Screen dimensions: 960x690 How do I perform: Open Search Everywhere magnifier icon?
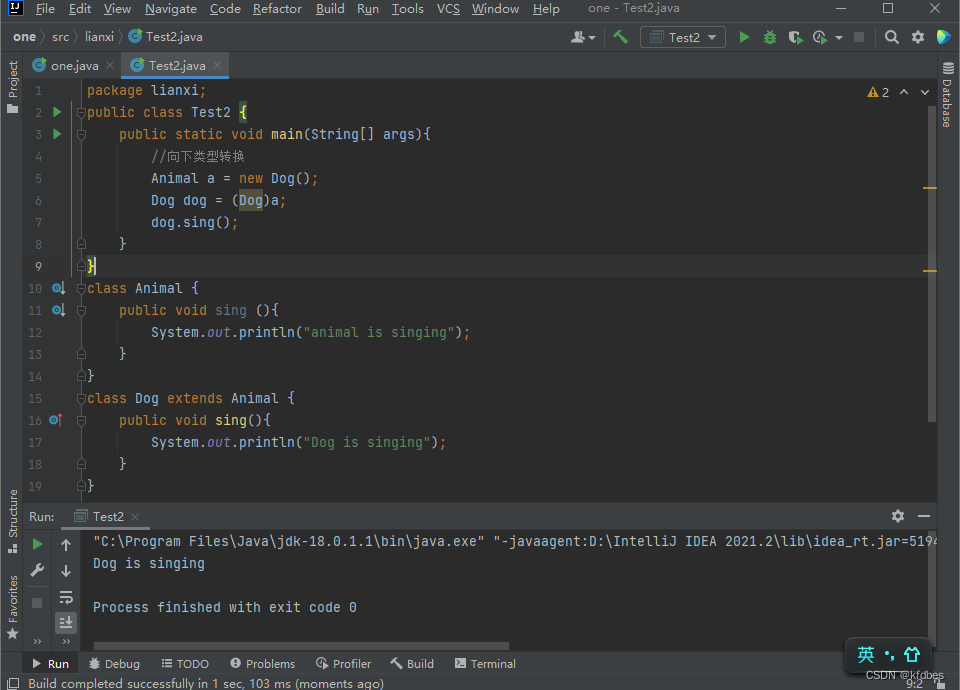(892, 37)
